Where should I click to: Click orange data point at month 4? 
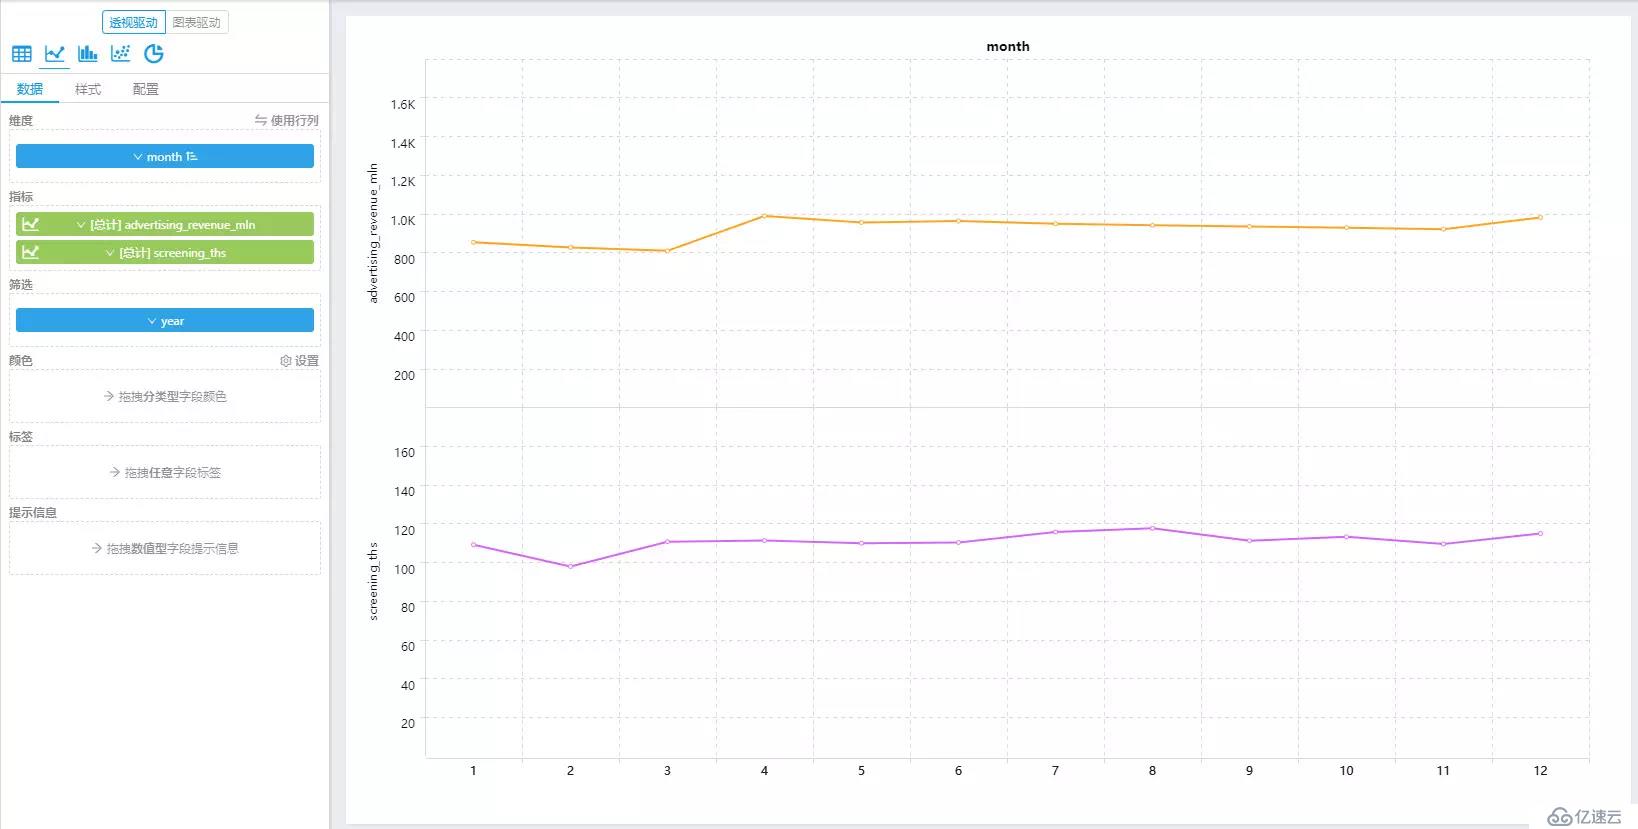[x=765, y=216]
